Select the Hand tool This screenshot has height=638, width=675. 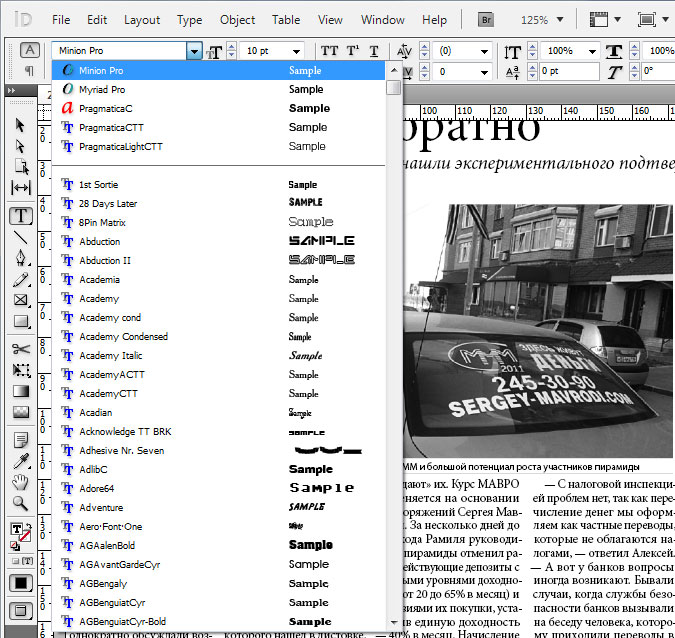tap(21, 482)
